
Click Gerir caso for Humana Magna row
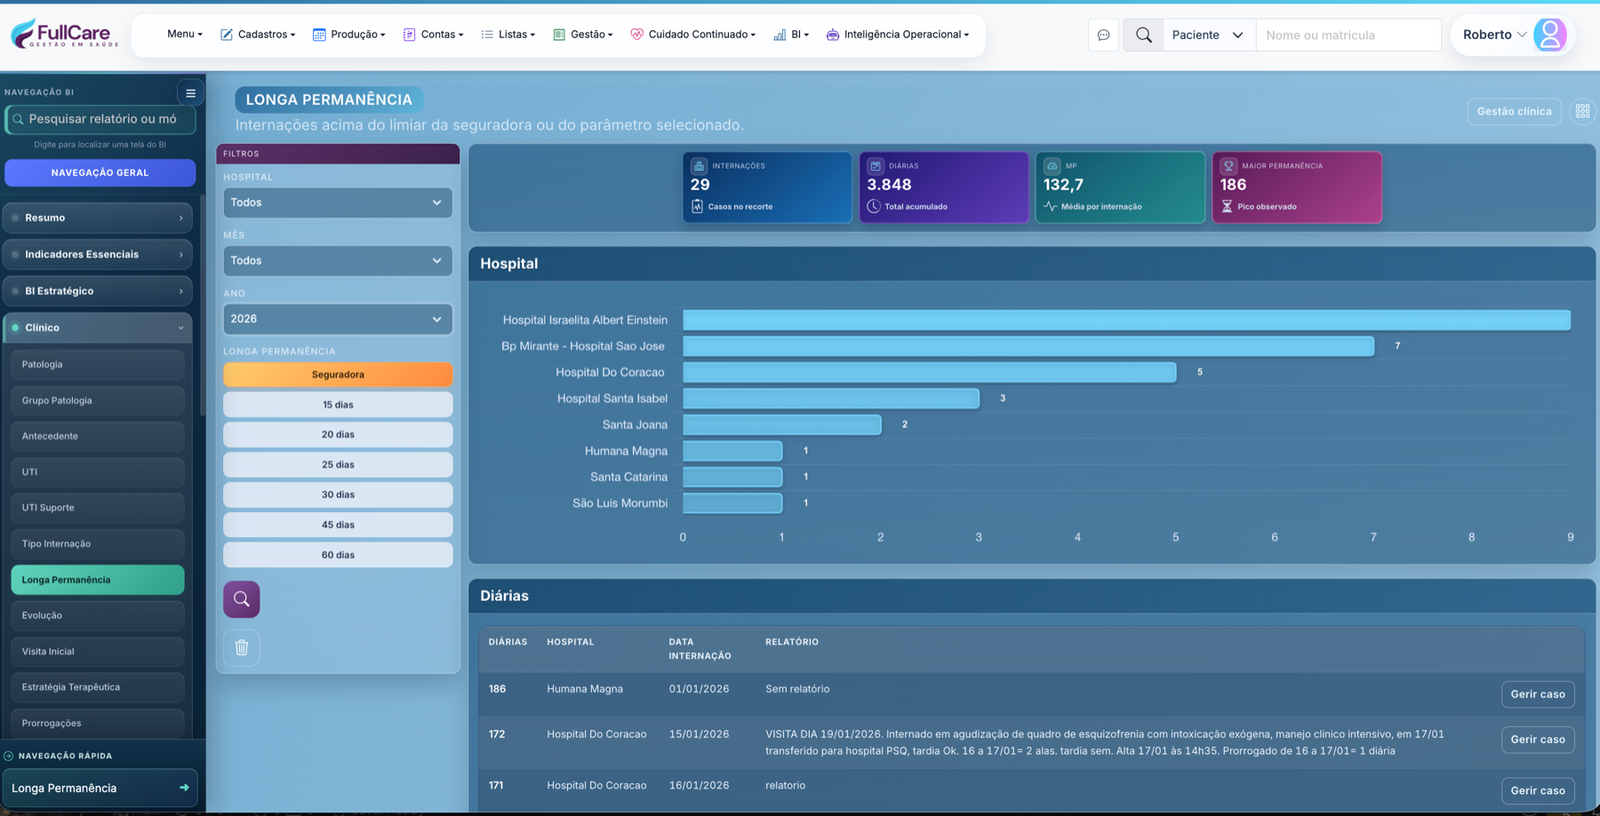coord(1538,694)
